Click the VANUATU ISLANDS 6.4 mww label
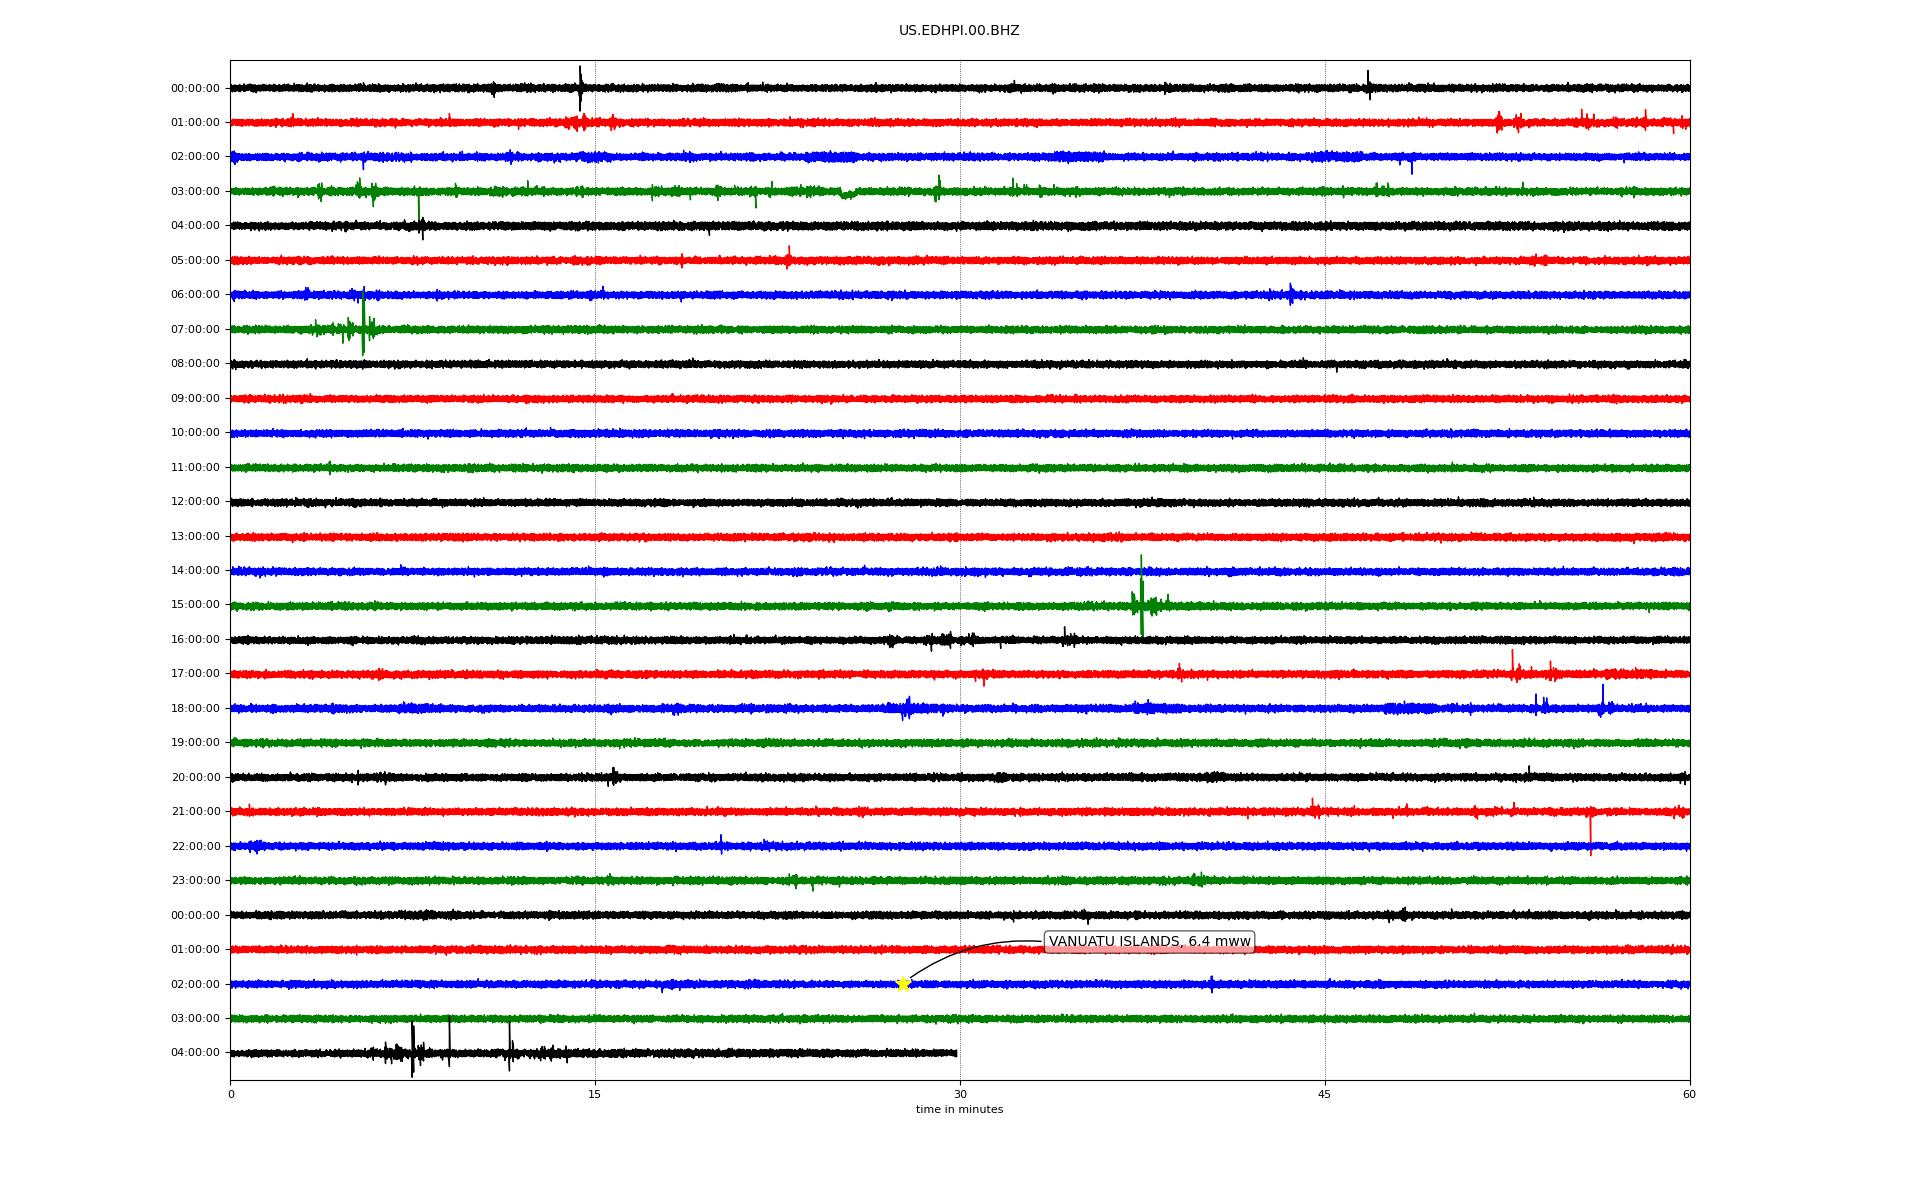 click(x=1149, y=942)
